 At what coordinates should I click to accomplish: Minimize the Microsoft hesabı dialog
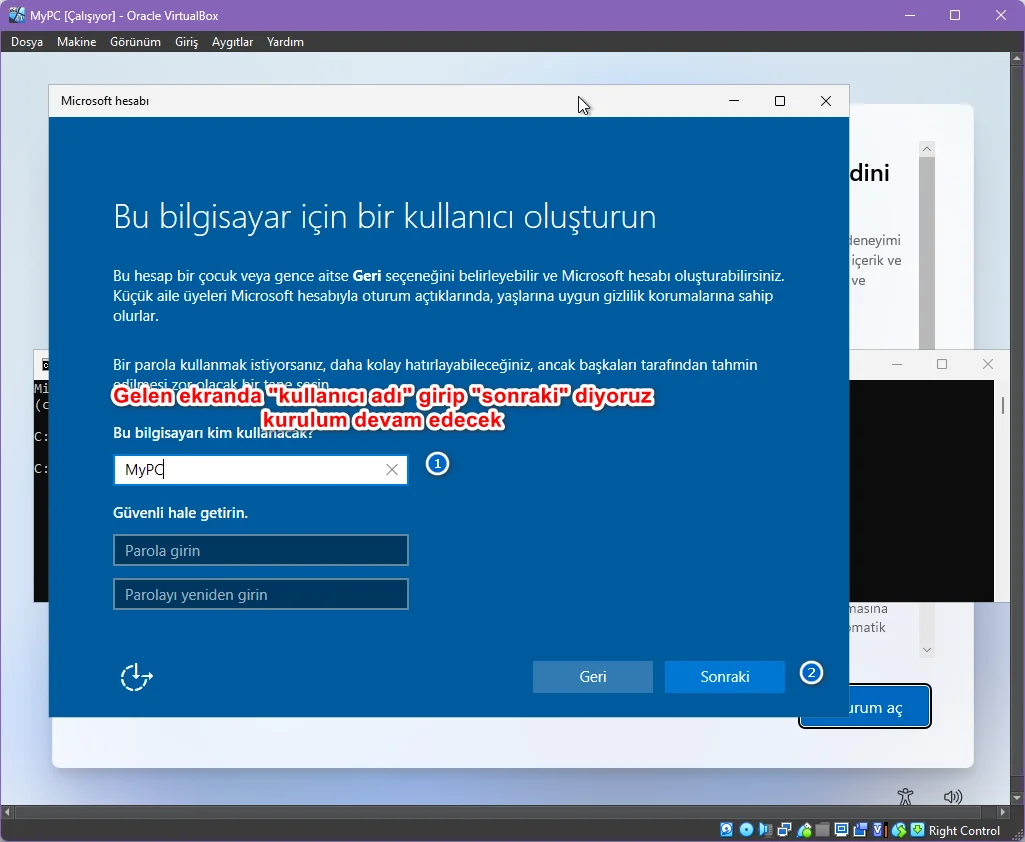pos(733,101)
